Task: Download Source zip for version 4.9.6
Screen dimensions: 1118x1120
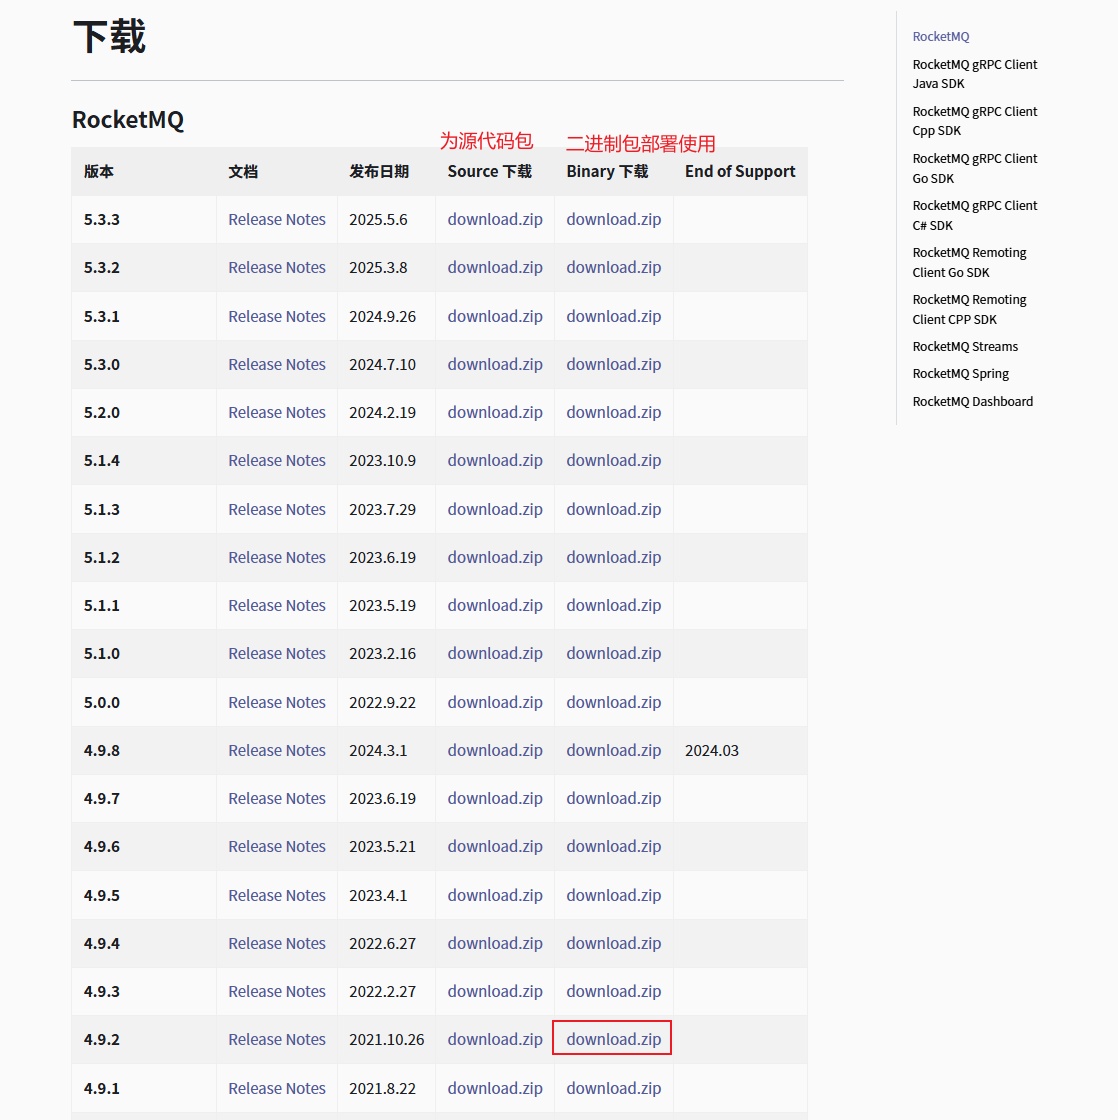Action: pos(495,846)
